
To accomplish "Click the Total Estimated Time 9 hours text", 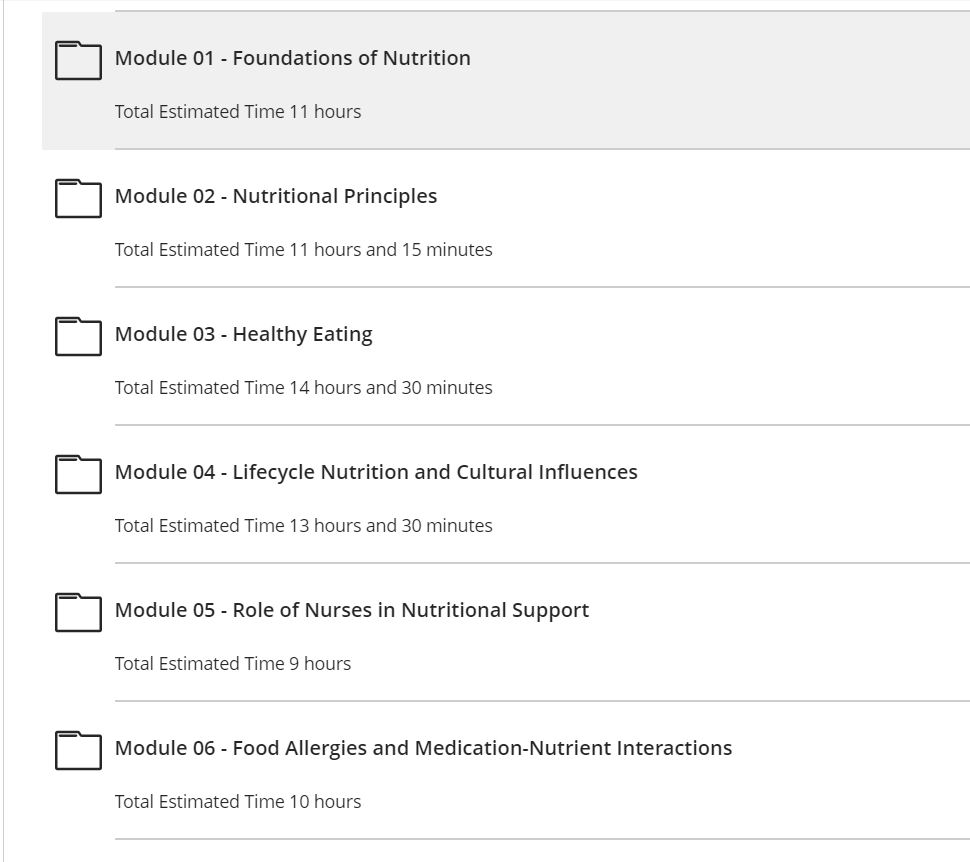I will click(x=233, y=663).
